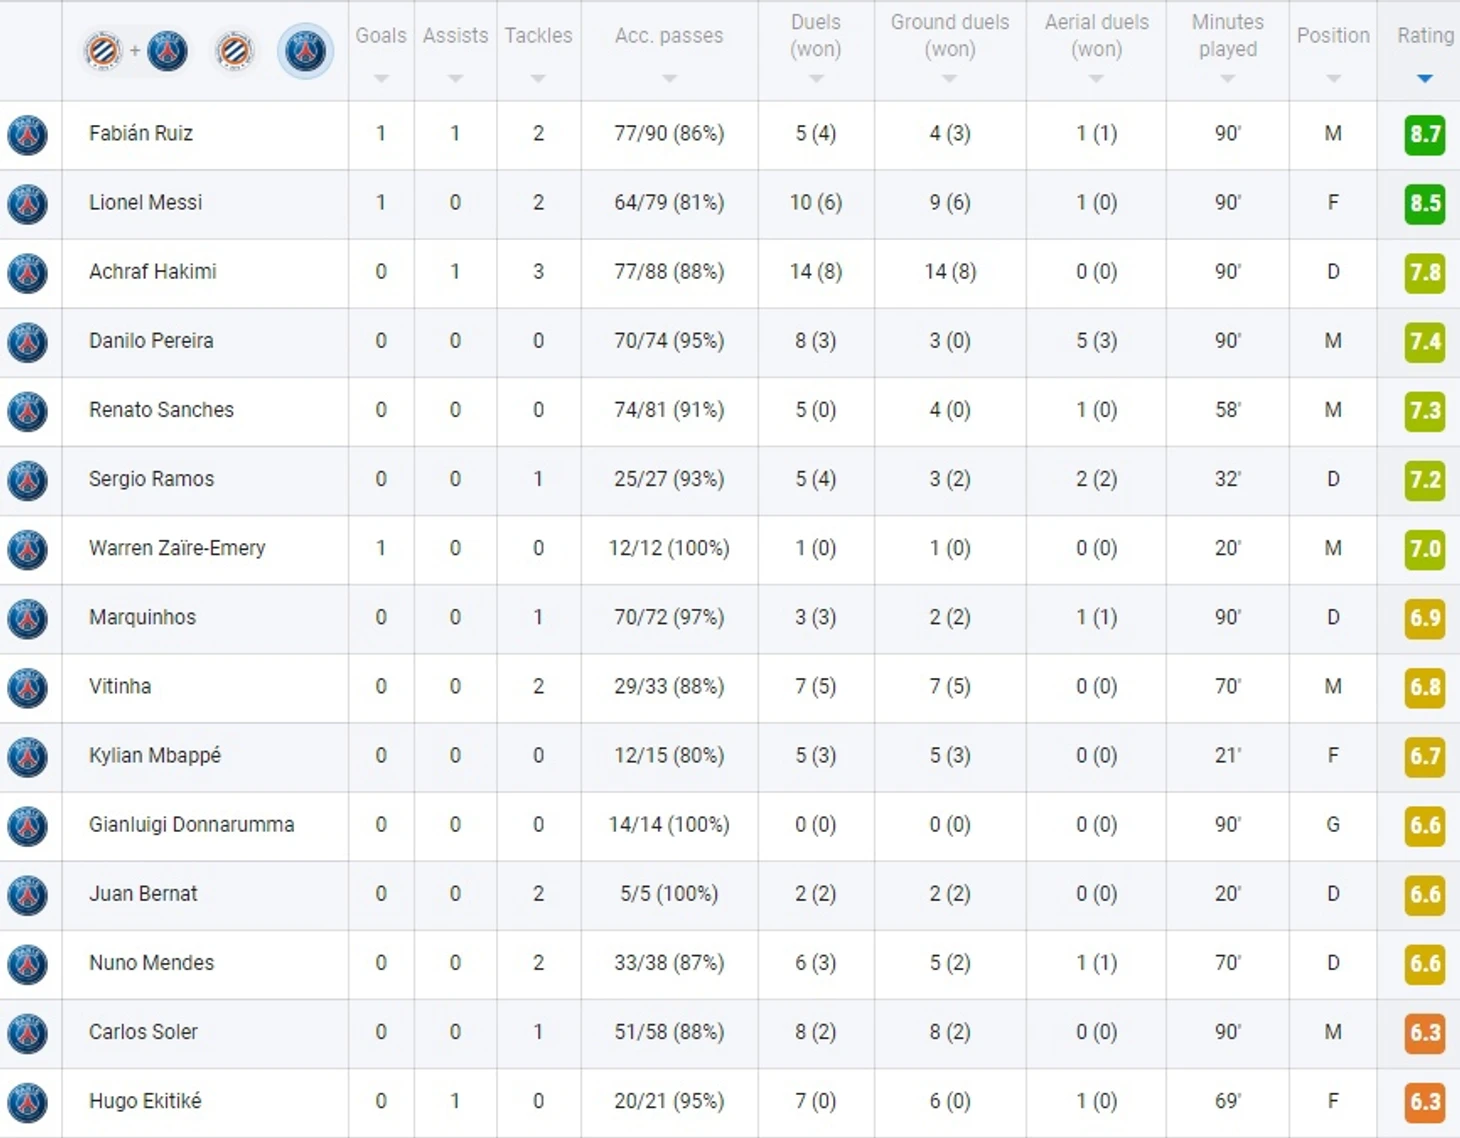
Task: Click team crest beside Achraf Hakimi
Action: (x=28, y=273)
